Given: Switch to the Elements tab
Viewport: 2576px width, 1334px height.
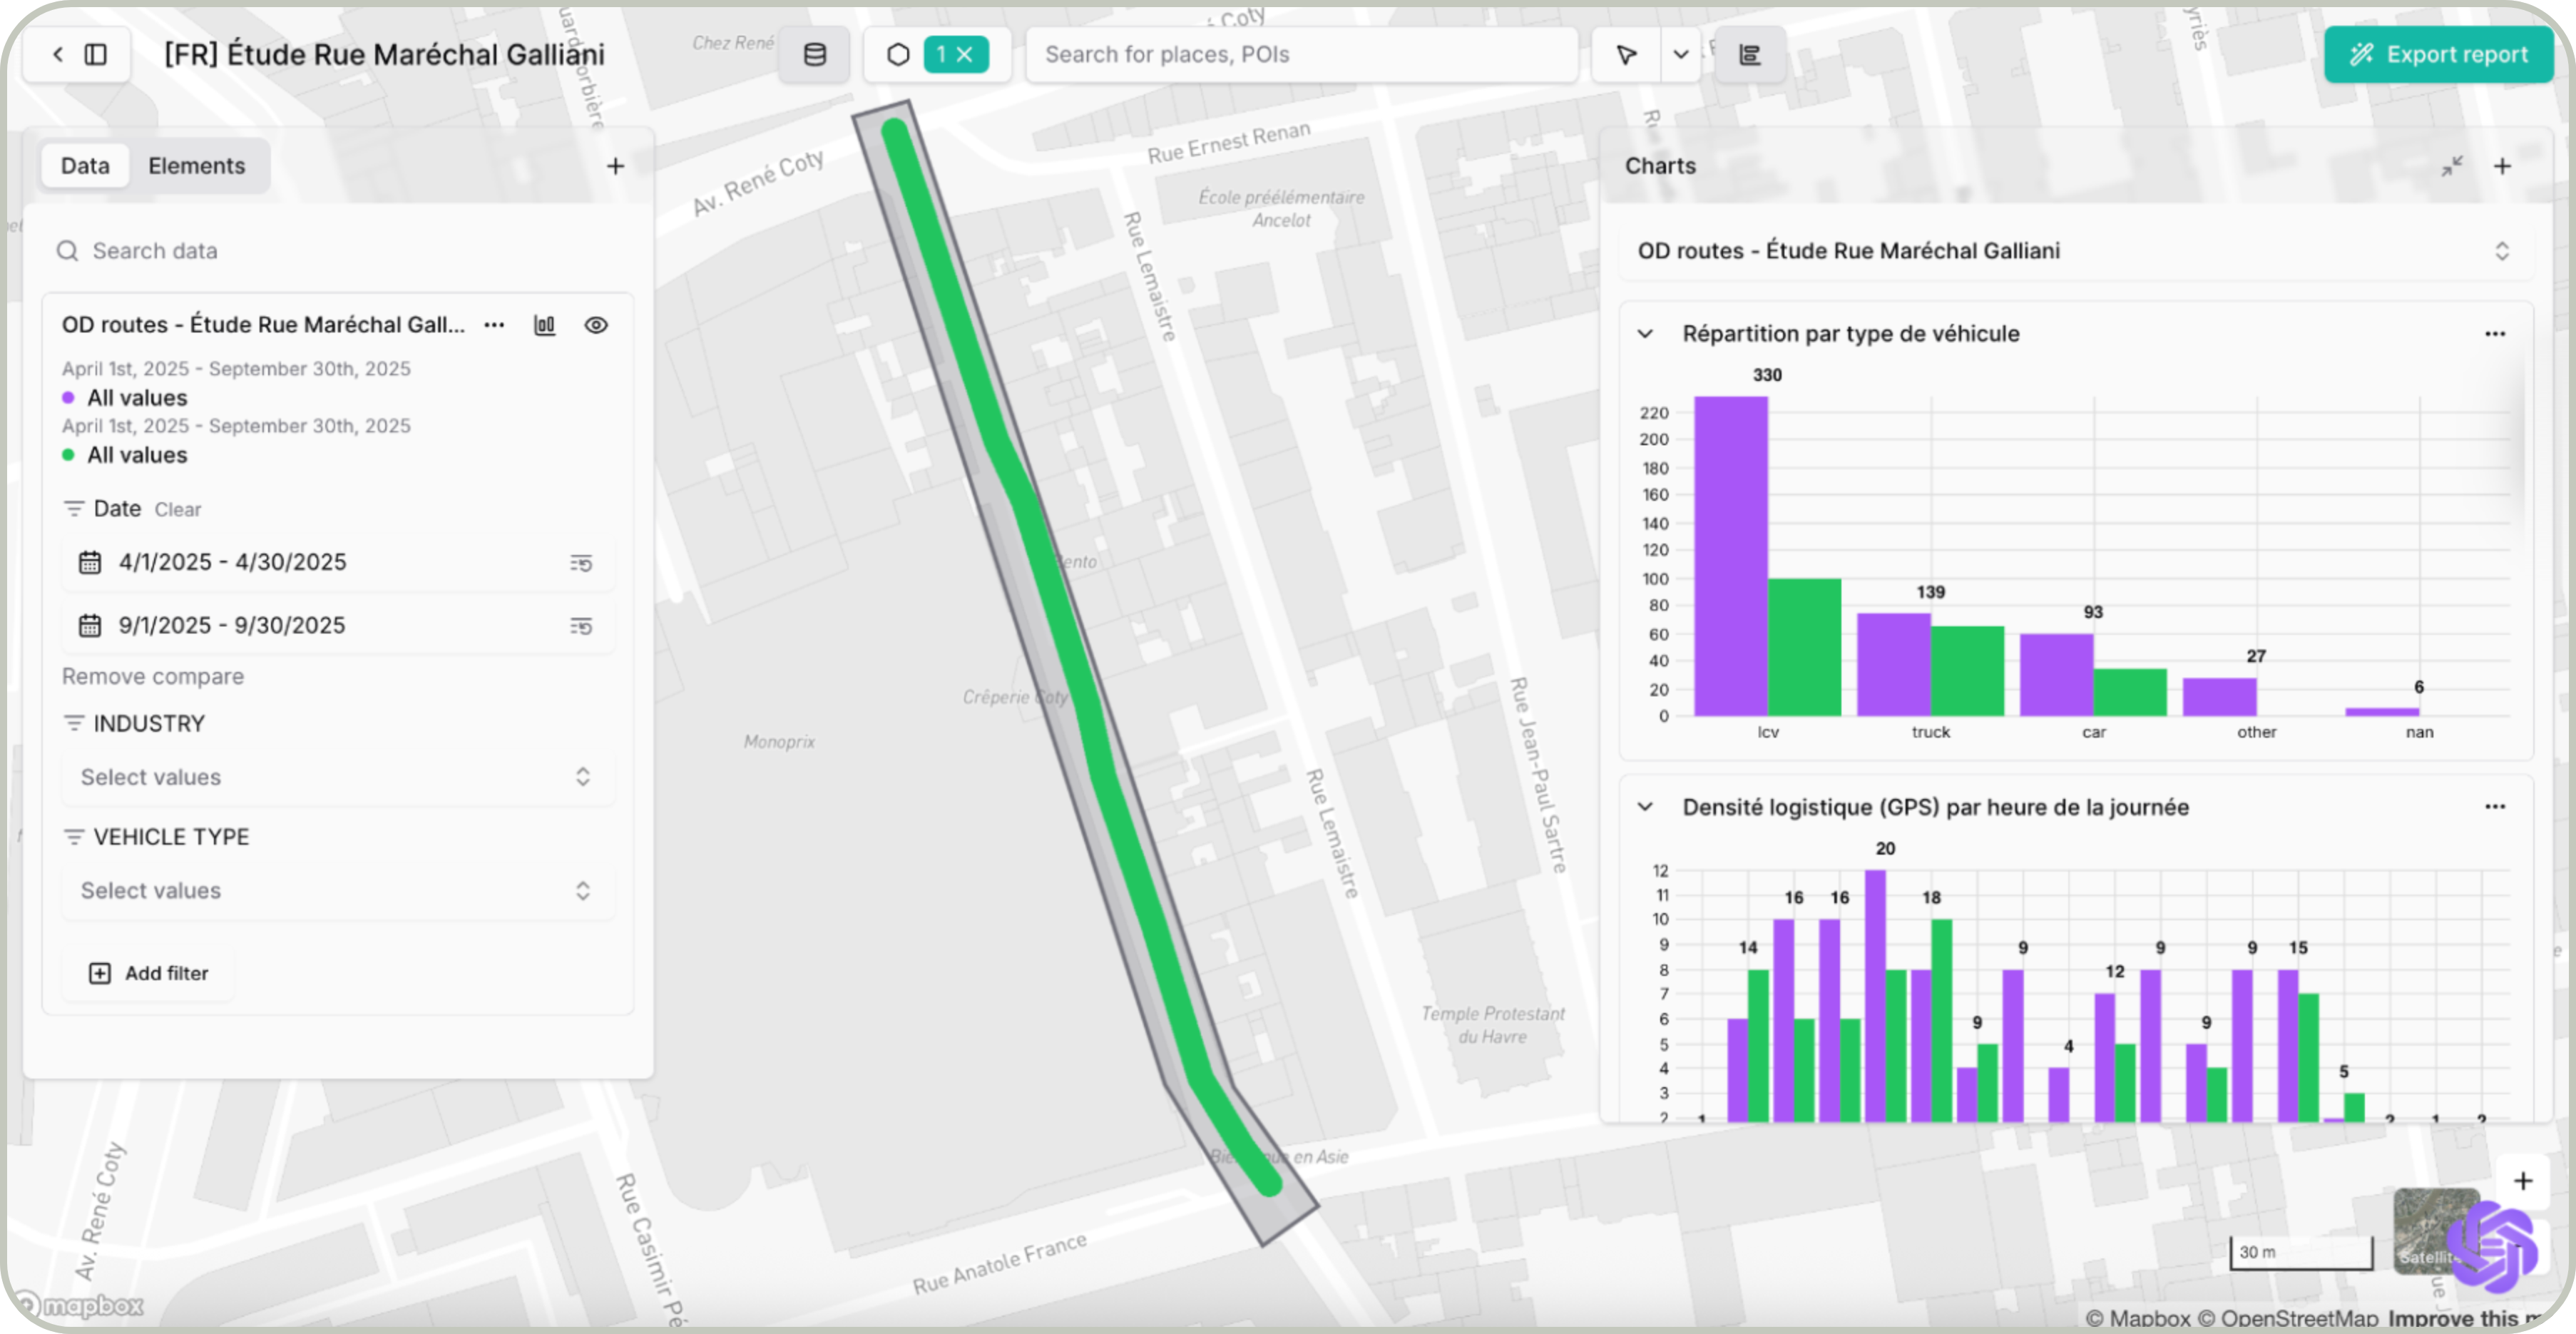Looking at the screenshot, I should (196, 166).
